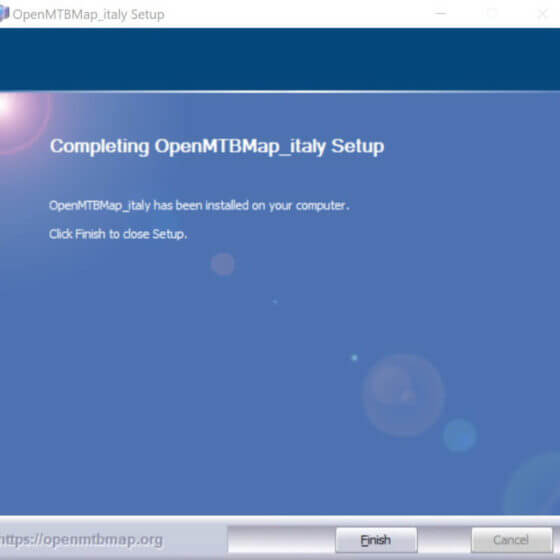
Task: Click the 'Completing OpenMTBMap_italy Setup' heading
Action: click(x=217, y=146)
